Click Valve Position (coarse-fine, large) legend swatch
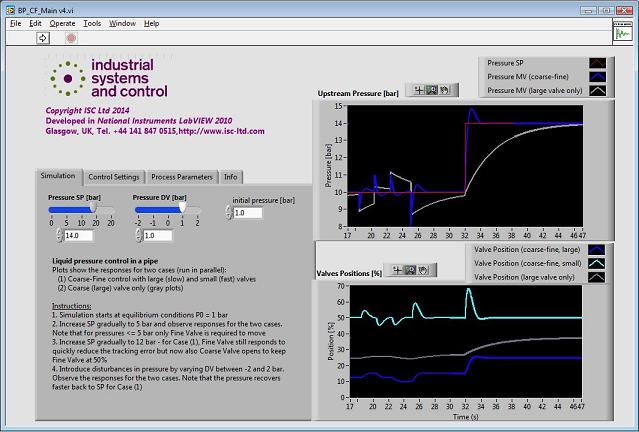 596,249
